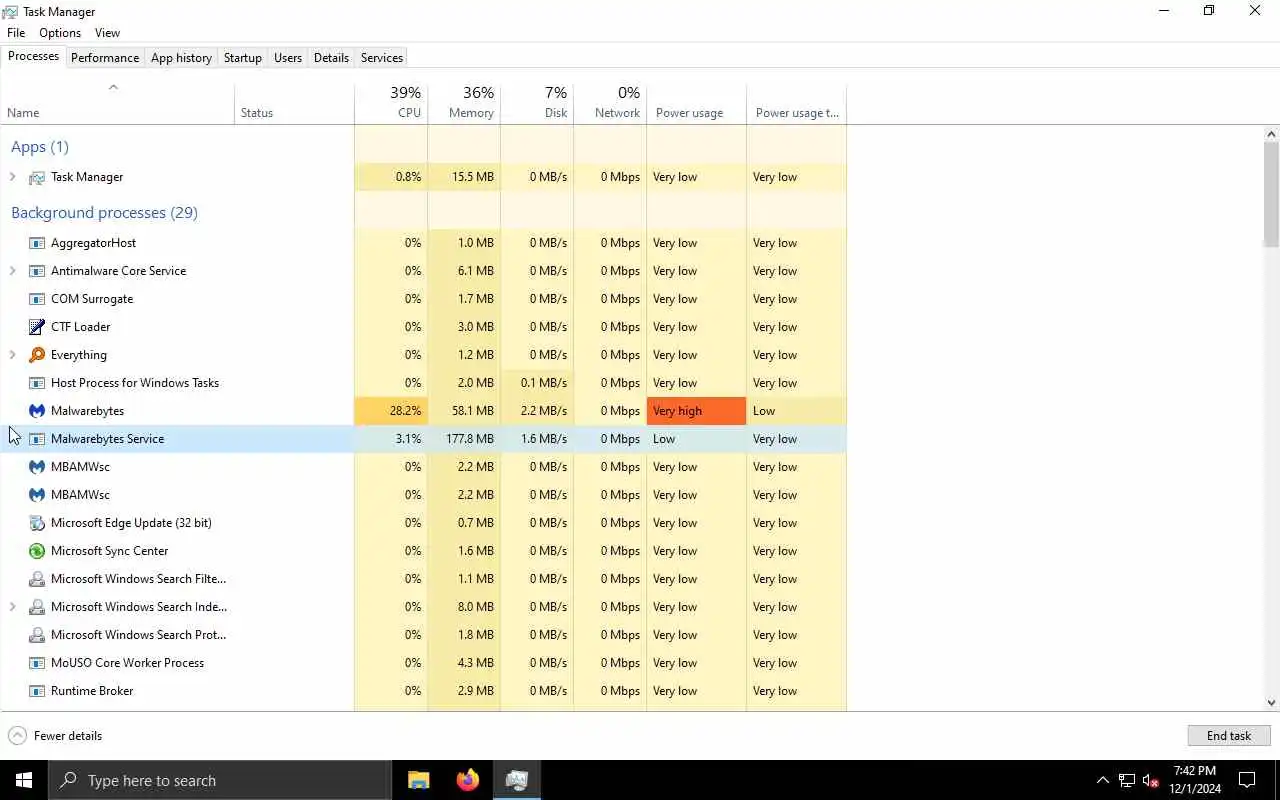This screenshot has width=1280, height=800.
Task: Click the COM Surrogate process icon
Action: (37, 299)
